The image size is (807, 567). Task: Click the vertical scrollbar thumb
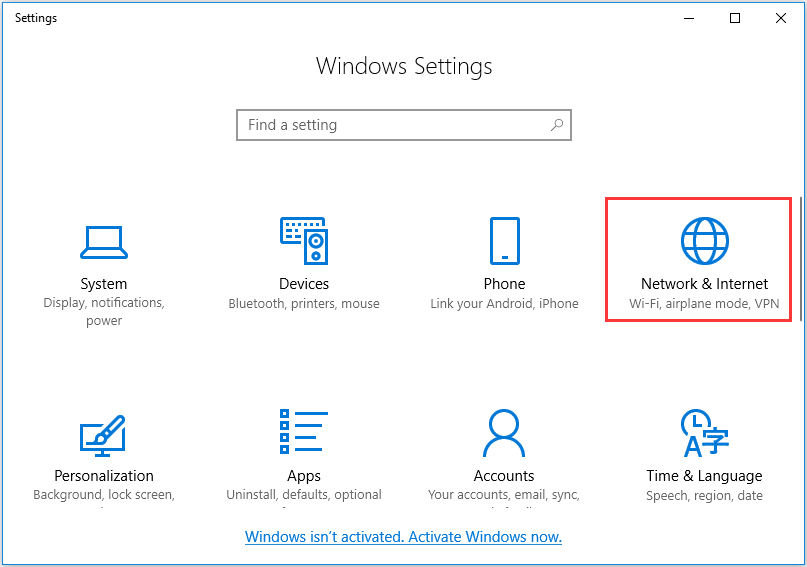801,259
